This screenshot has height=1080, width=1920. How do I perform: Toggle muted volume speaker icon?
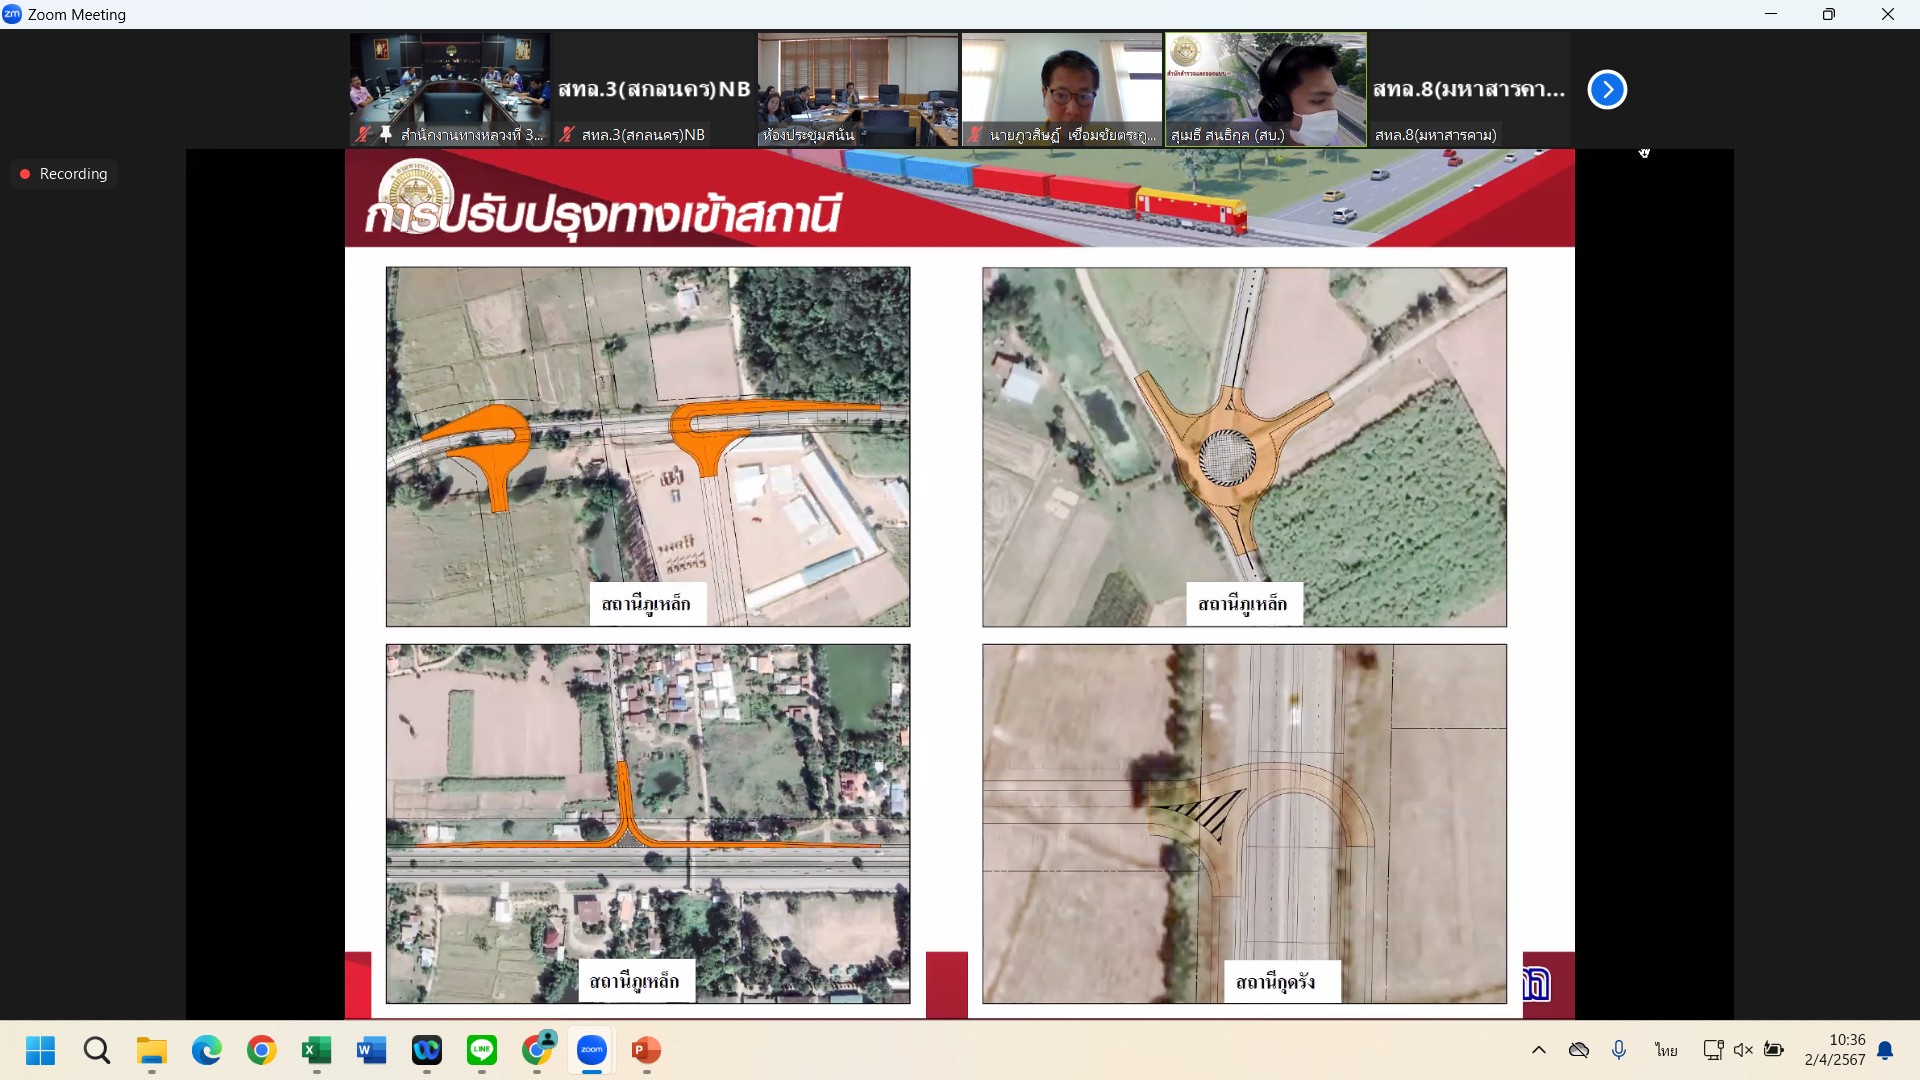pyautogui.click(x=1743, y=1050)
